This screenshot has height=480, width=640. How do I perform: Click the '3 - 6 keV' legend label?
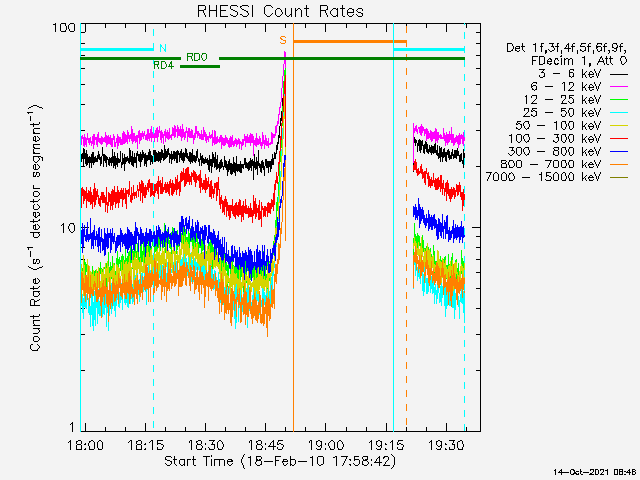click(569, 74)
